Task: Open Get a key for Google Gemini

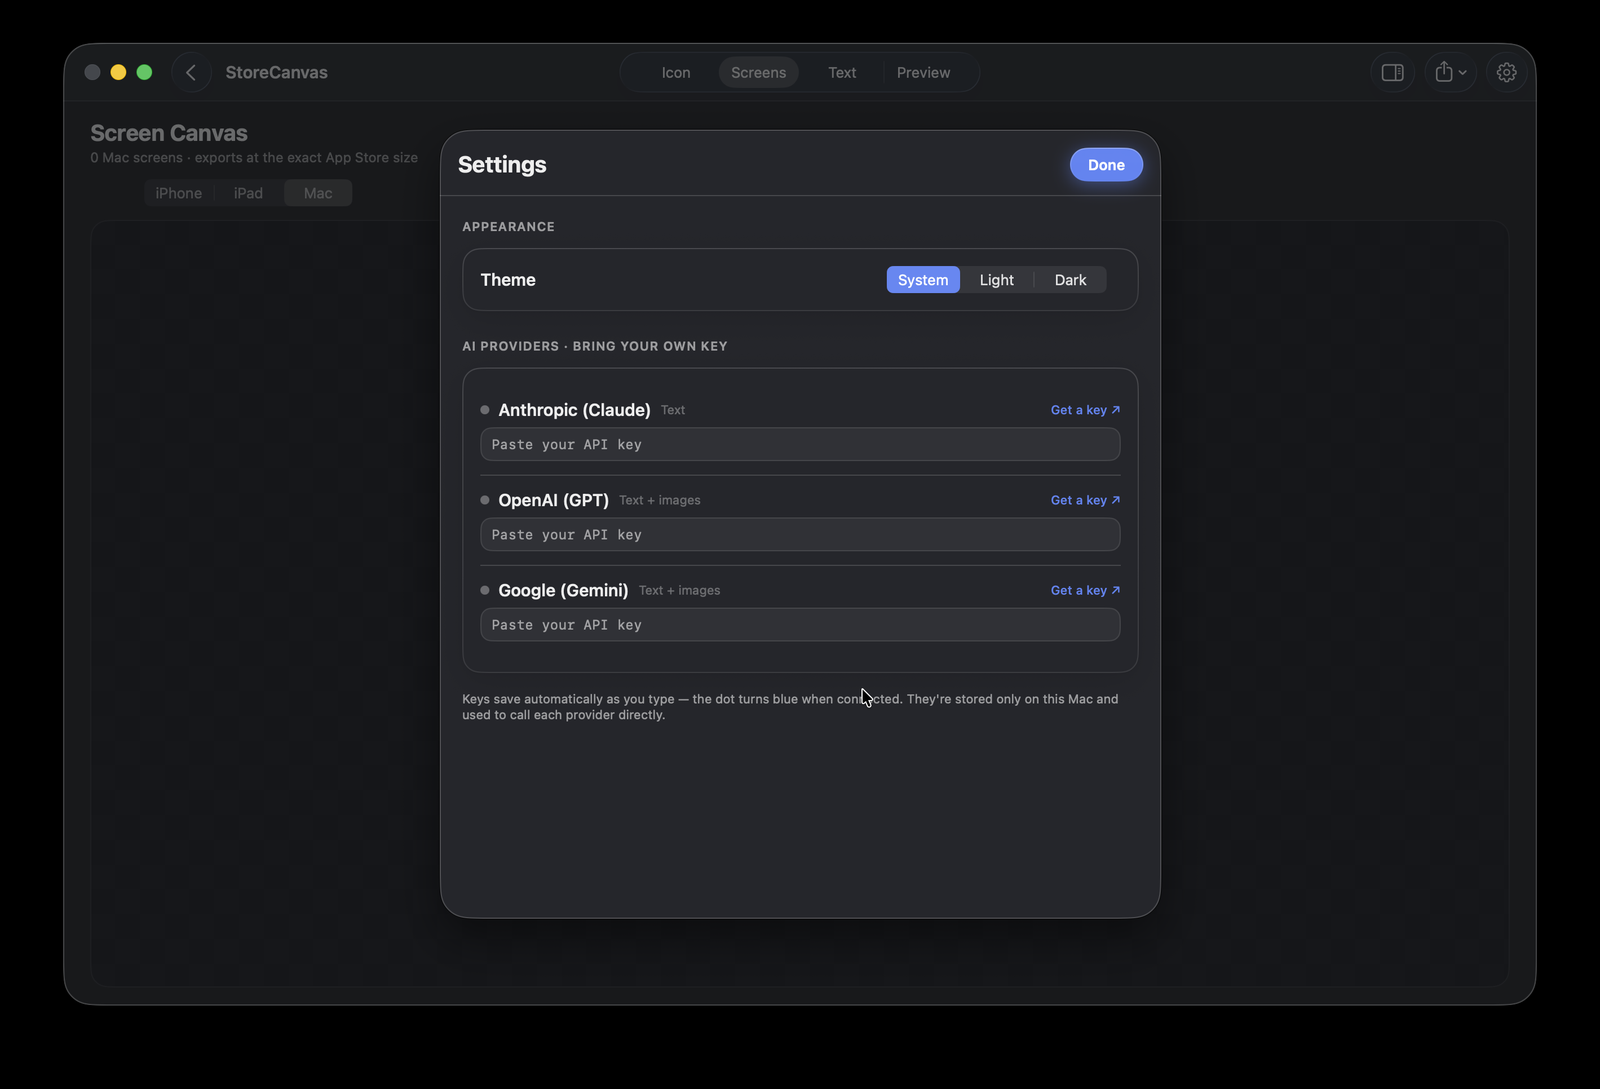Action: coord(1085,590)
